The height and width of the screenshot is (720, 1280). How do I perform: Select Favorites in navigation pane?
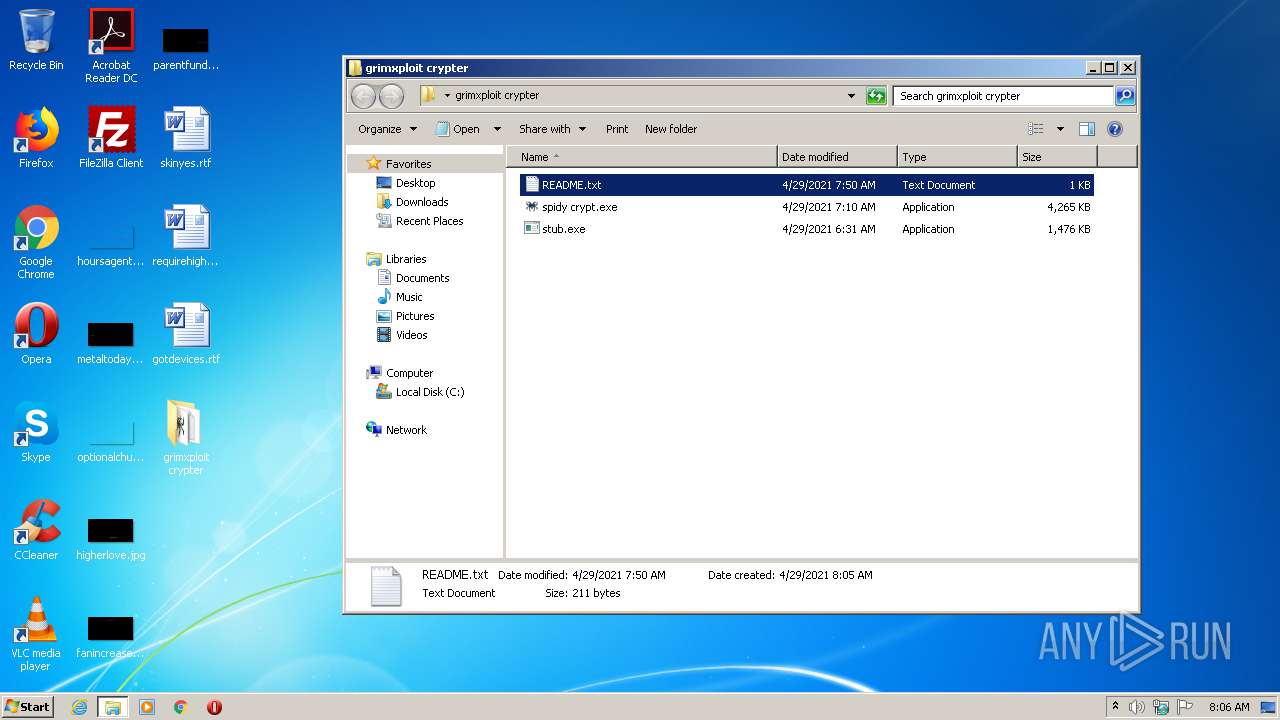(x=409, y=164)
